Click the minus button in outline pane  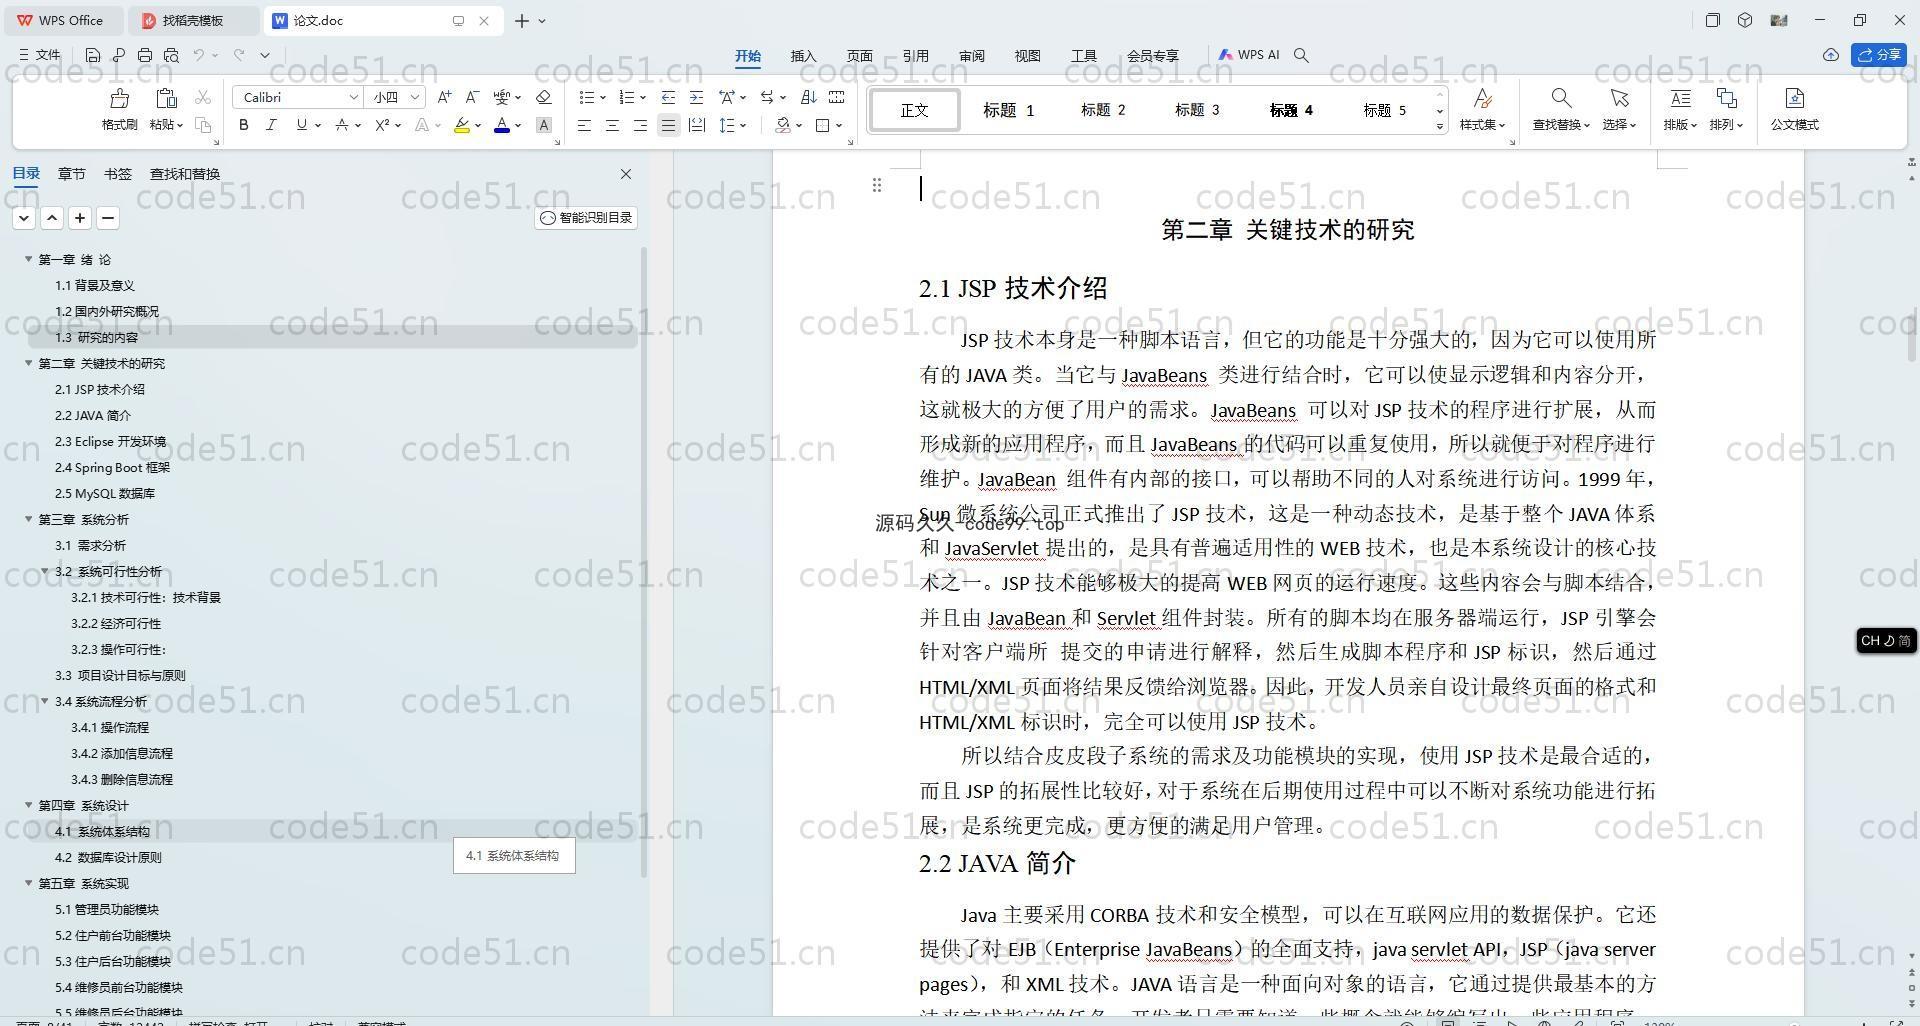point(108,218)
